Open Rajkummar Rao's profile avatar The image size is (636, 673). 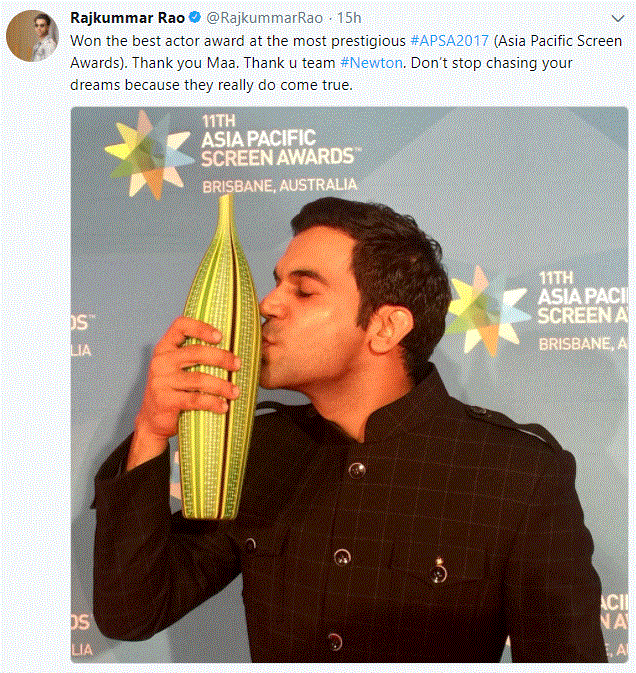click(x=33, y=36)
